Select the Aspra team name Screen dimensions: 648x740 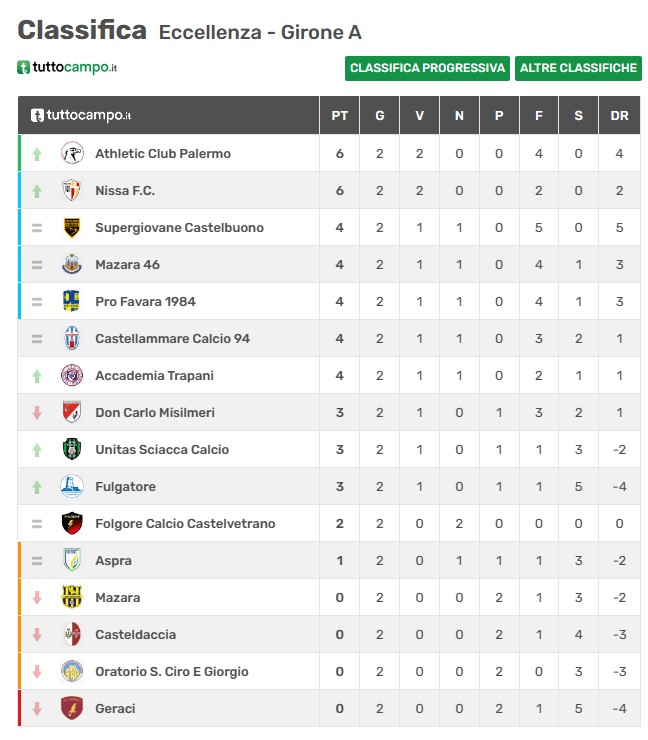[113, 561]
